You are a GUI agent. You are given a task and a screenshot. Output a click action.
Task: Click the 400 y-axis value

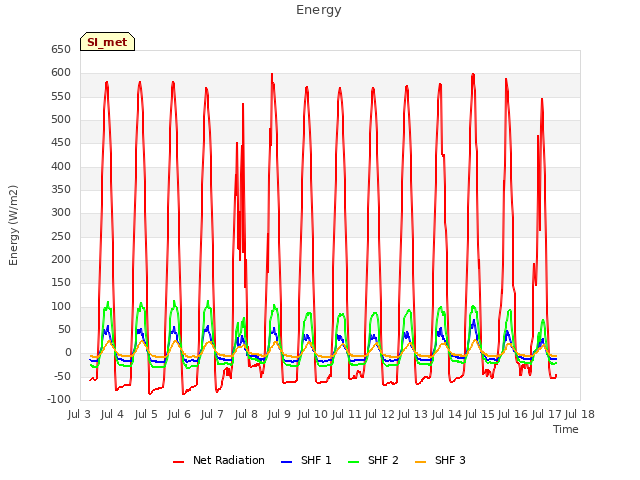tap(61, 167)
